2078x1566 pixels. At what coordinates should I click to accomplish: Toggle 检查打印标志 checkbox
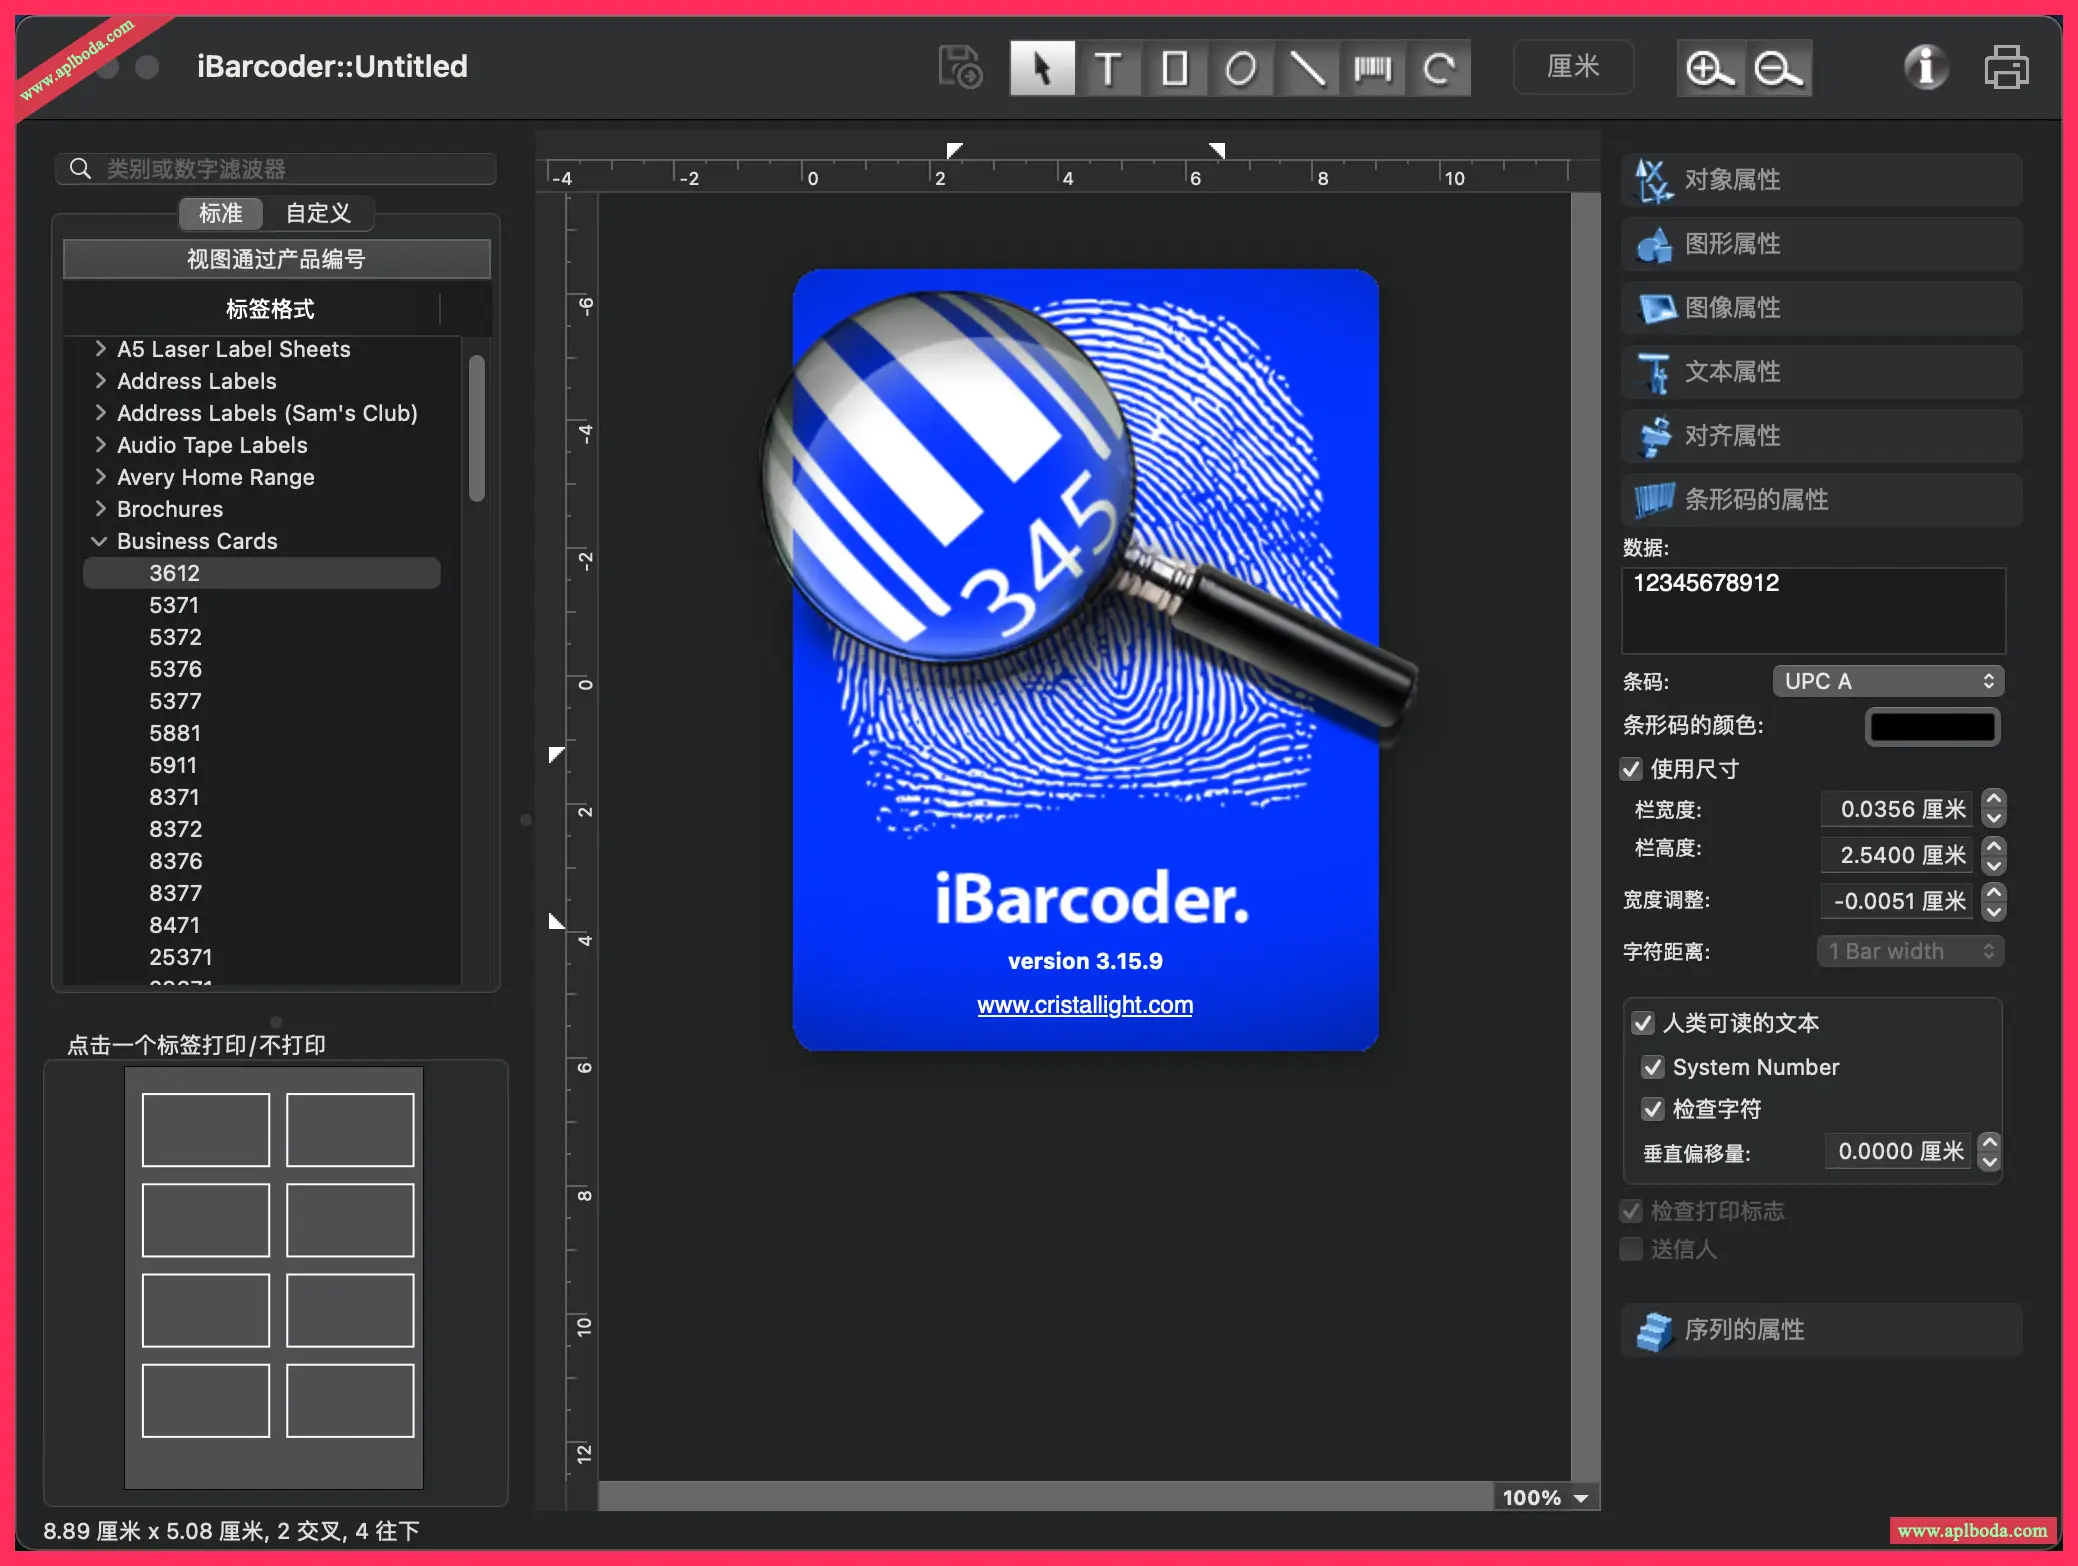pos(1631,1211)
